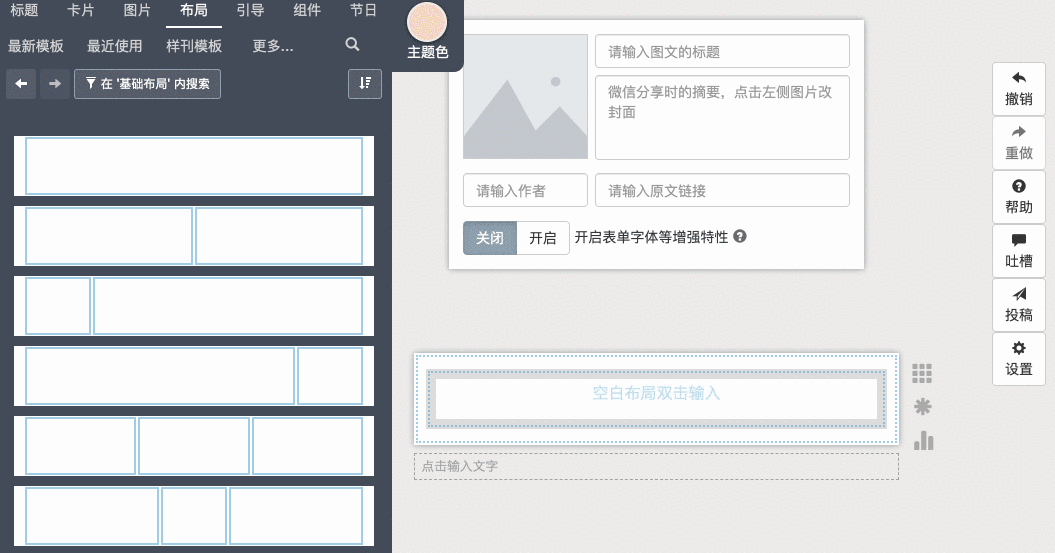Undo with the 撤销 button
Screen dimensions: 1055x553
[x=1019, y=89]
